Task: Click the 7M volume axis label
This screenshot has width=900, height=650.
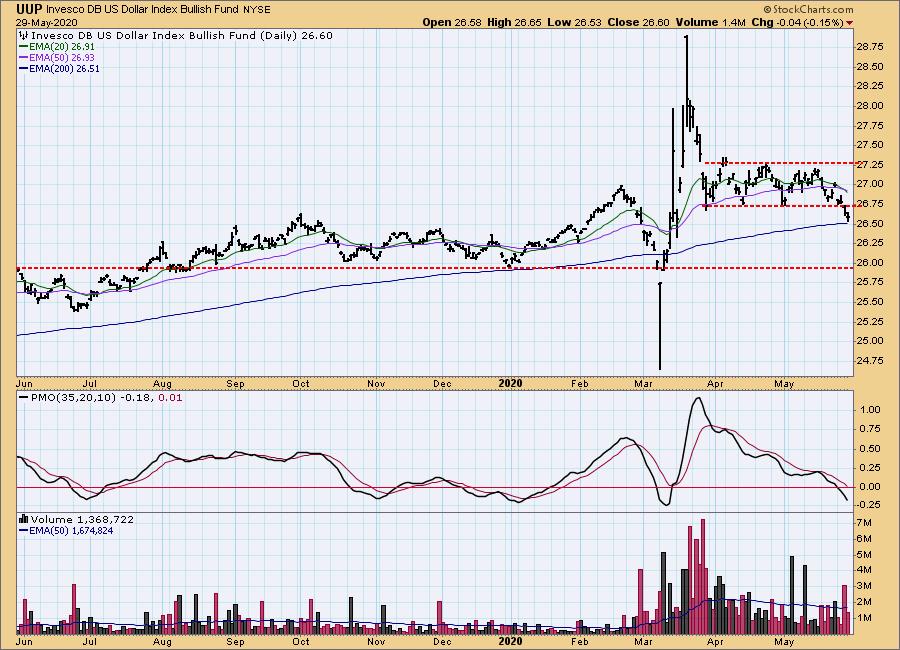Action: click(864, 523)
